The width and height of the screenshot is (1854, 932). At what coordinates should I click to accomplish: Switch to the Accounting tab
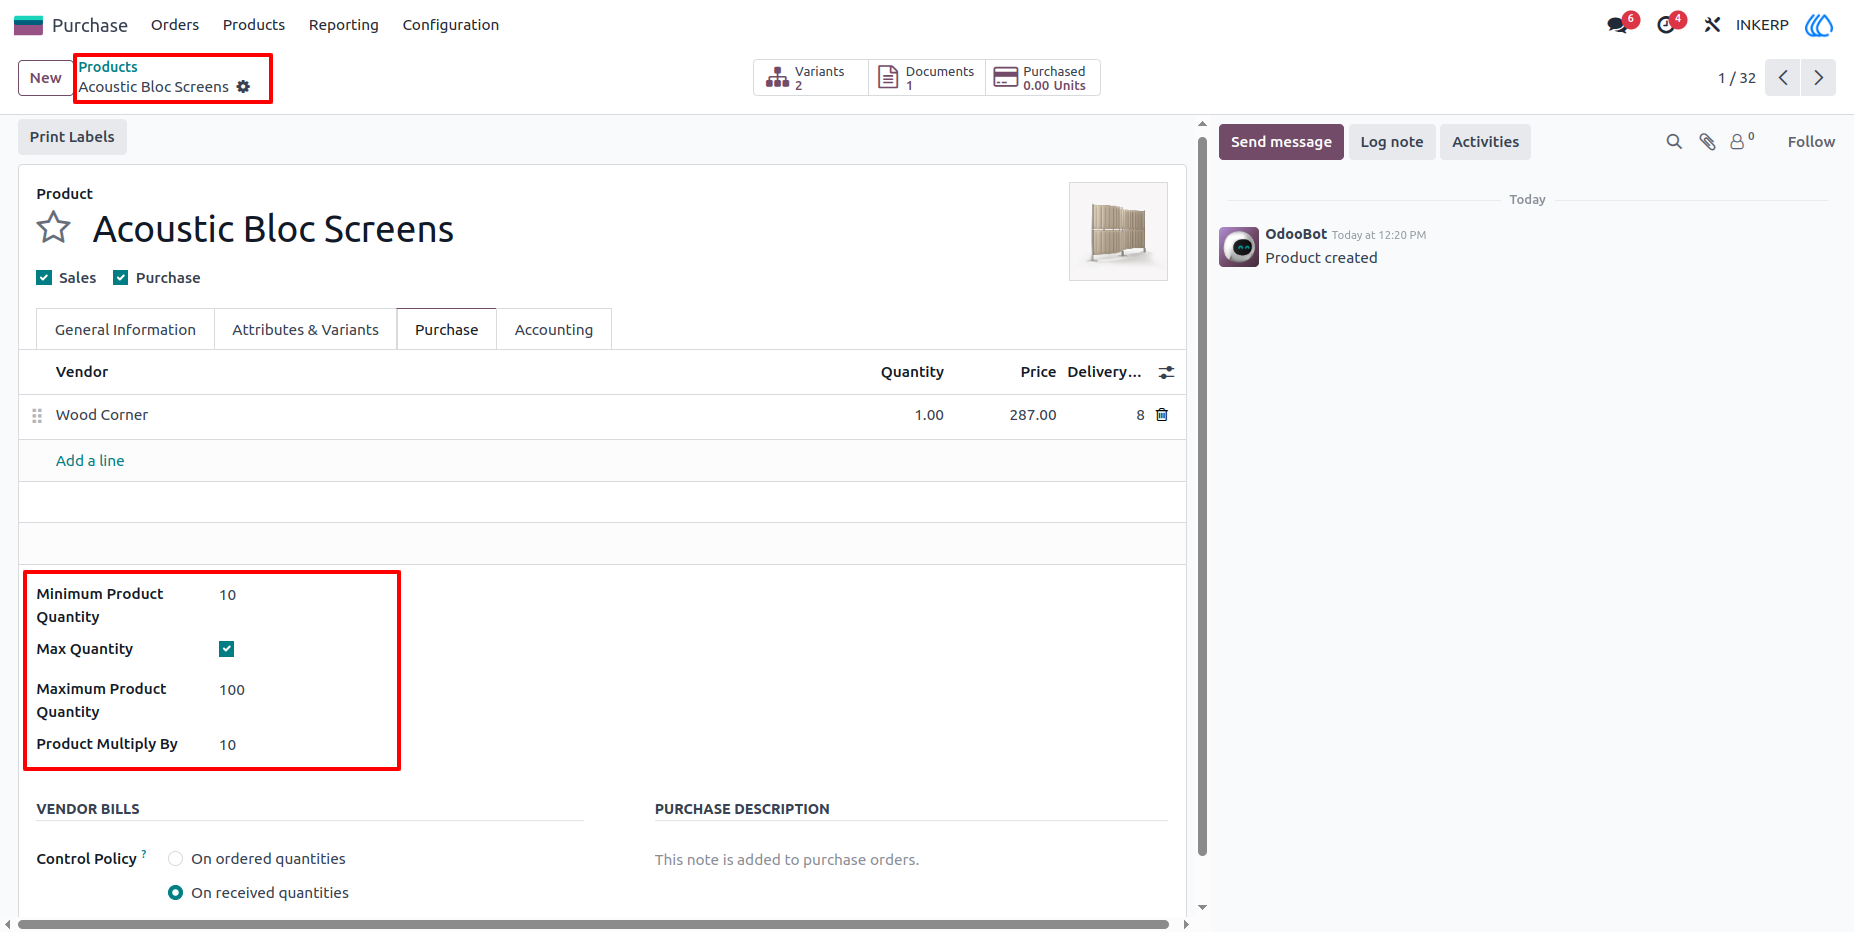[x=554, y=330]
